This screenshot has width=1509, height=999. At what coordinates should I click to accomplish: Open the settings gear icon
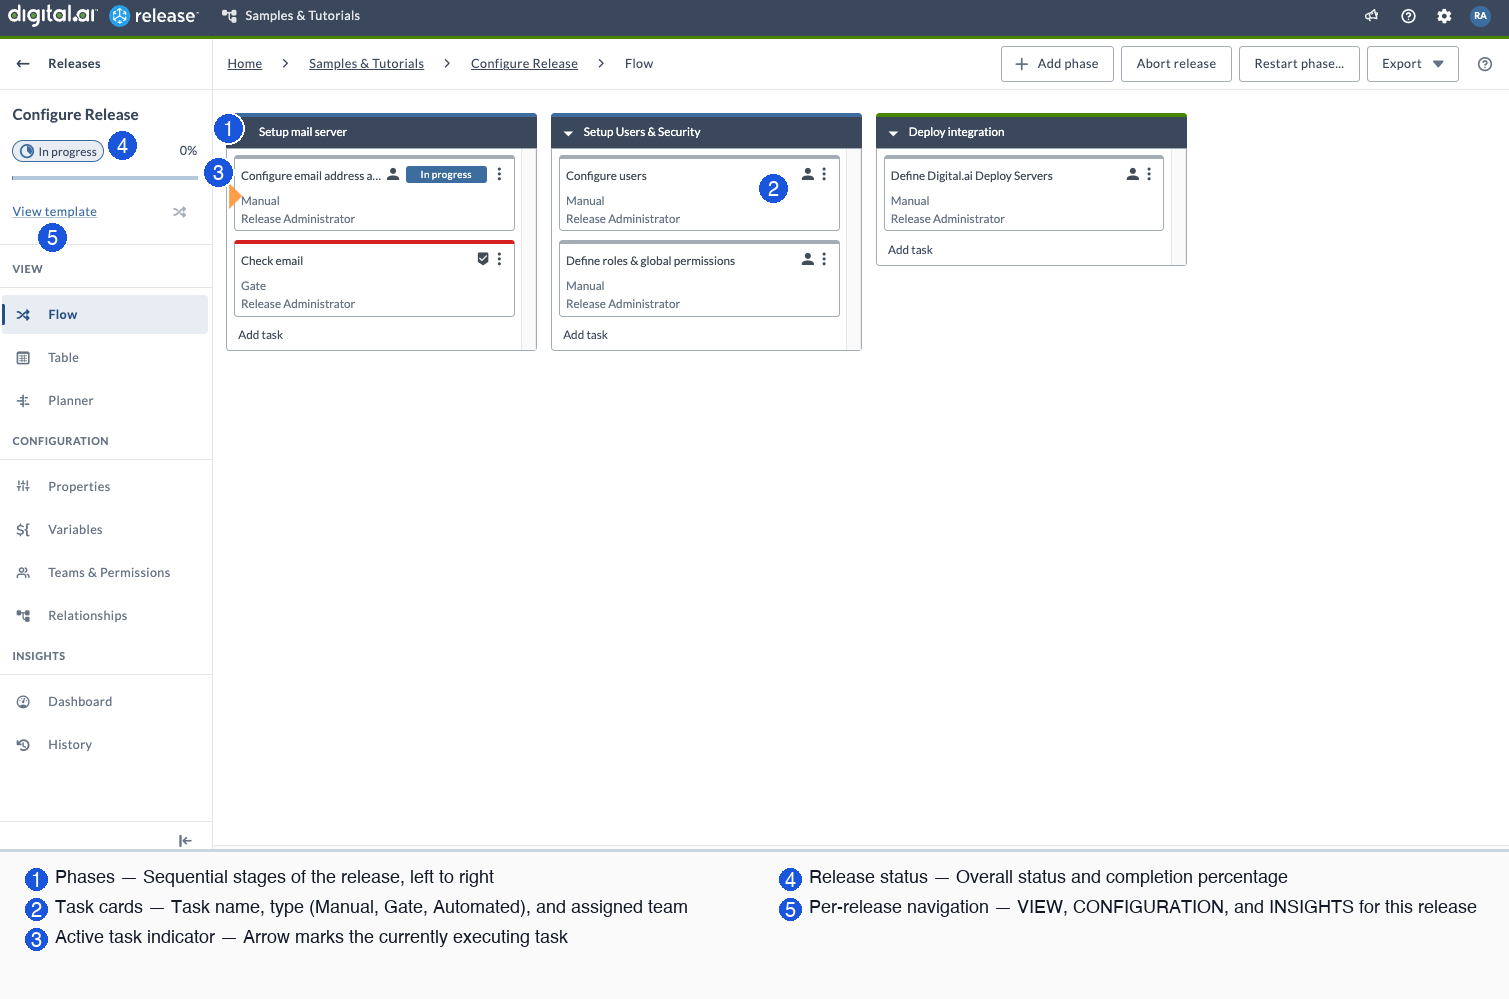tap(1444, 16)
